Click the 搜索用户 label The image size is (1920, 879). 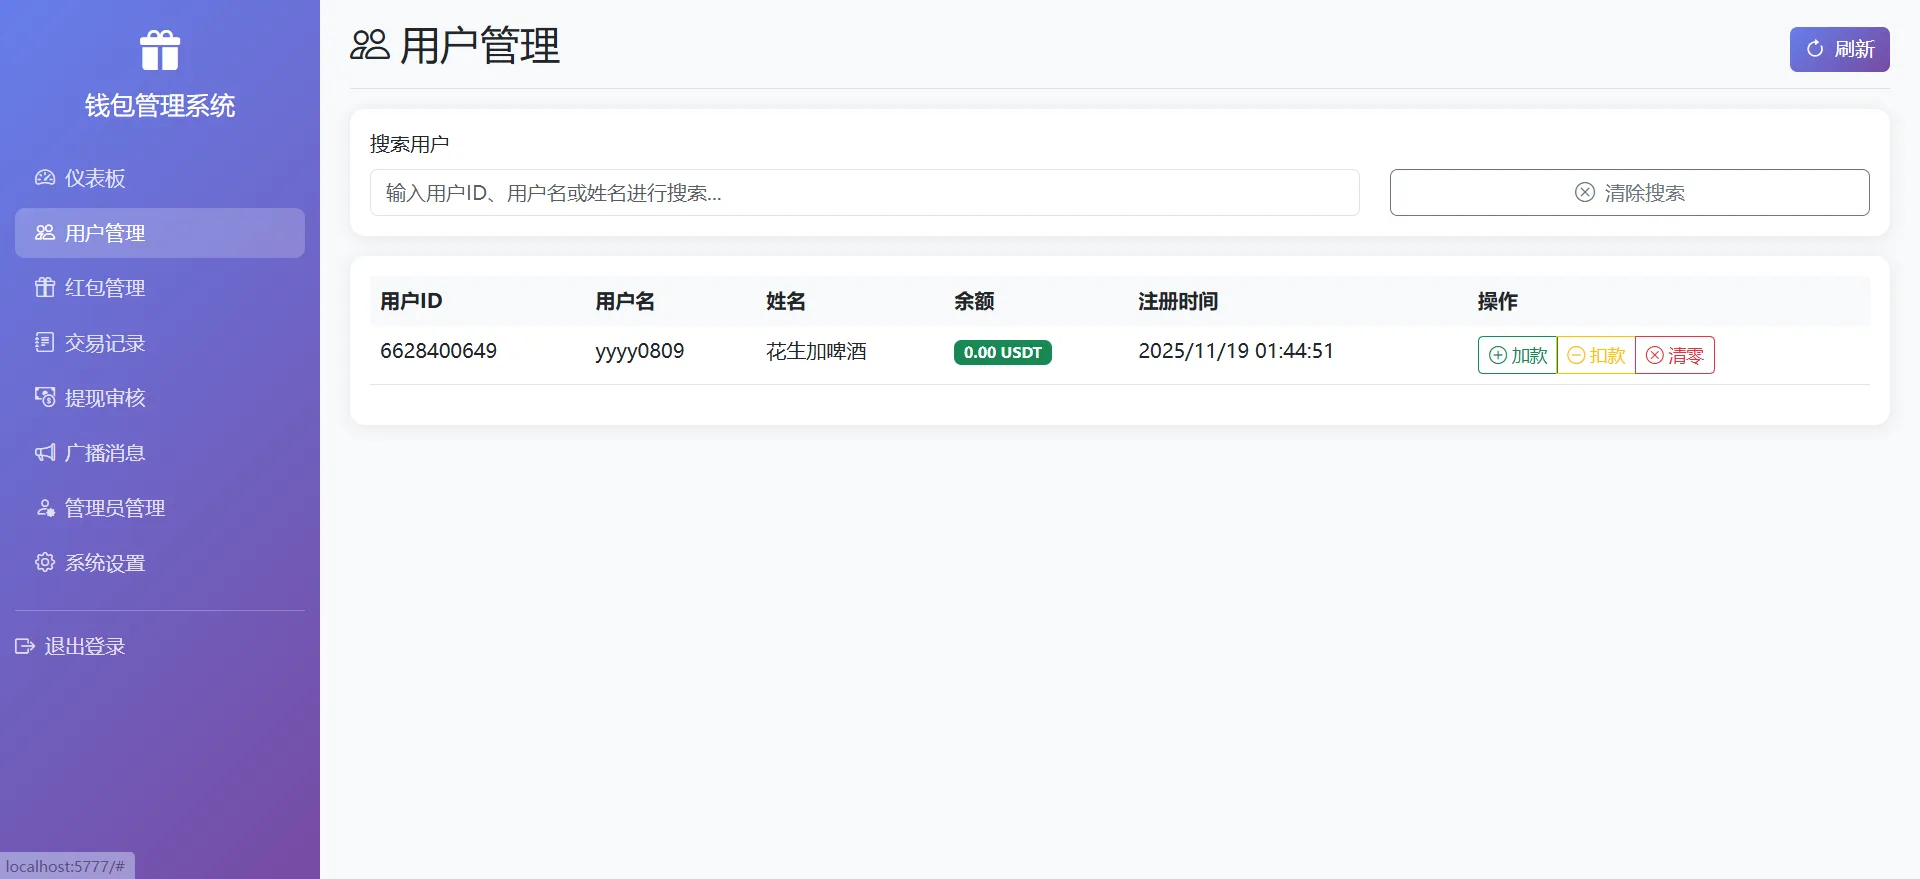pyautogui.click(x=409, y=144)
